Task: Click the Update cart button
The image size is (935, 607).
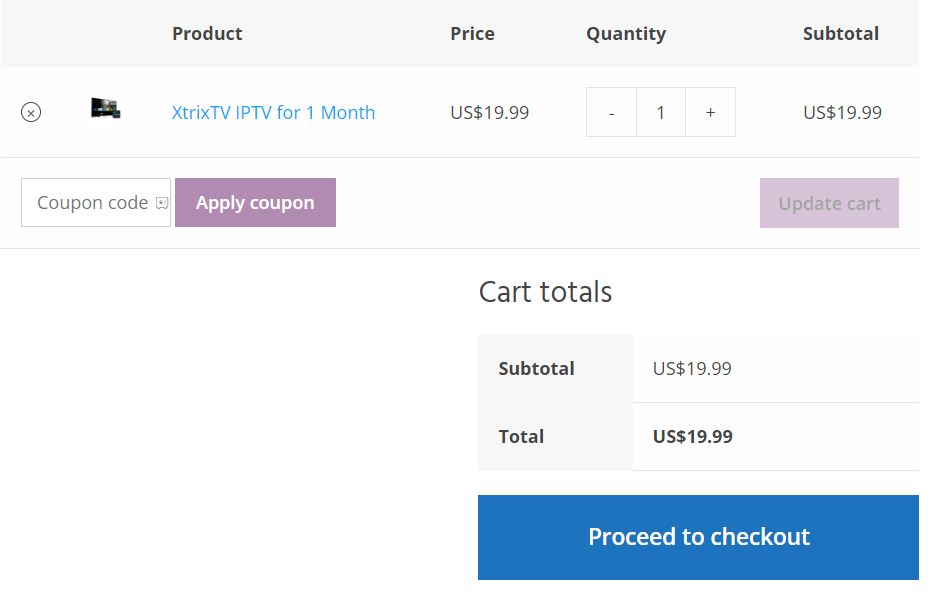Action: point(829,202)
